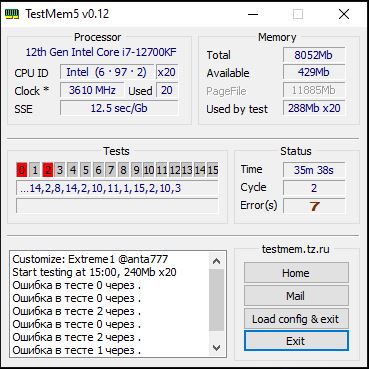369x369 pixels.
Task: Open the testmem.tz.ru link label
Action: click(x=296, y=249)
